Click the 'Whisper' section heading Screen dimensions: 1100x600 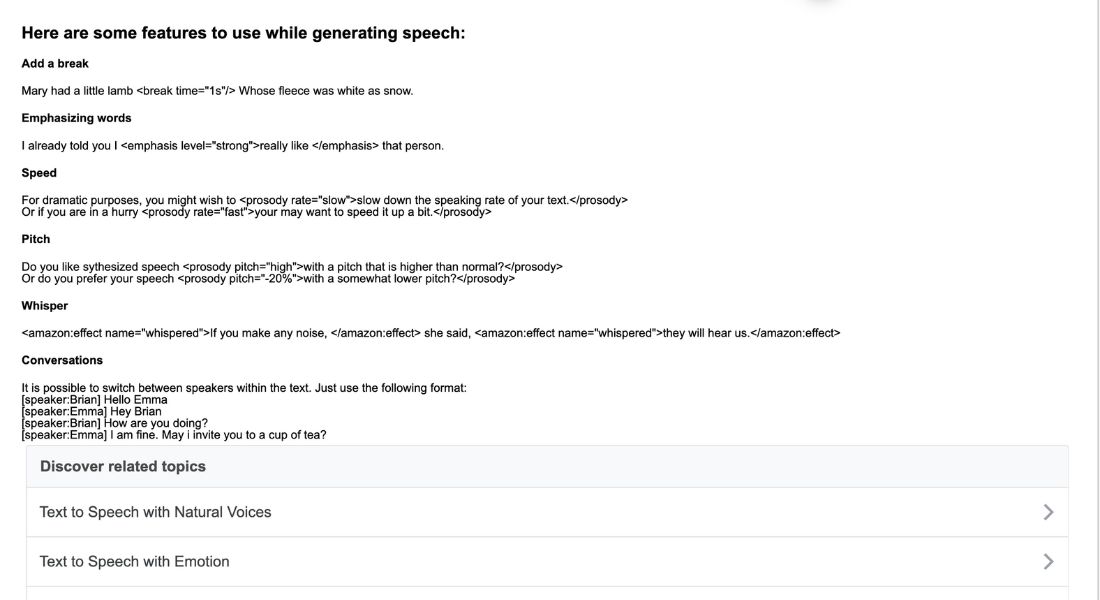point(45,306)
